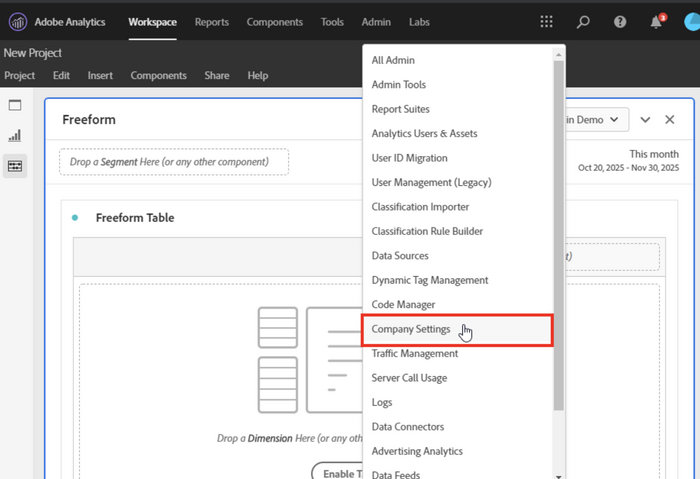
Task: Open the Help menu
Action: 258,75
